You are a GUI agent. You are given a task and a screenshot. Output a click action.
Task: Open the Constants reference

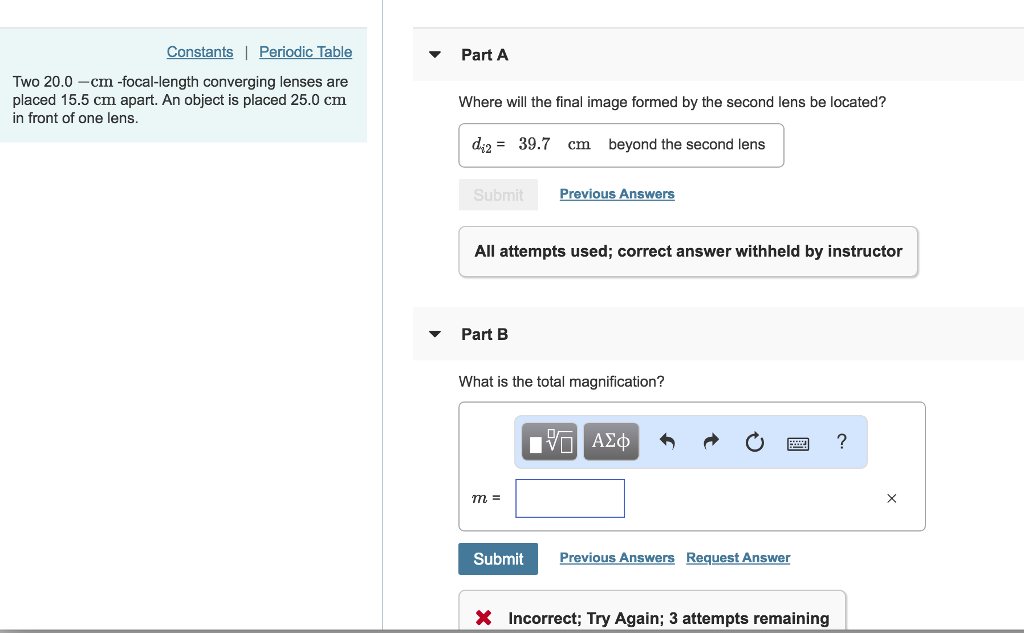(x=200, y=52)
